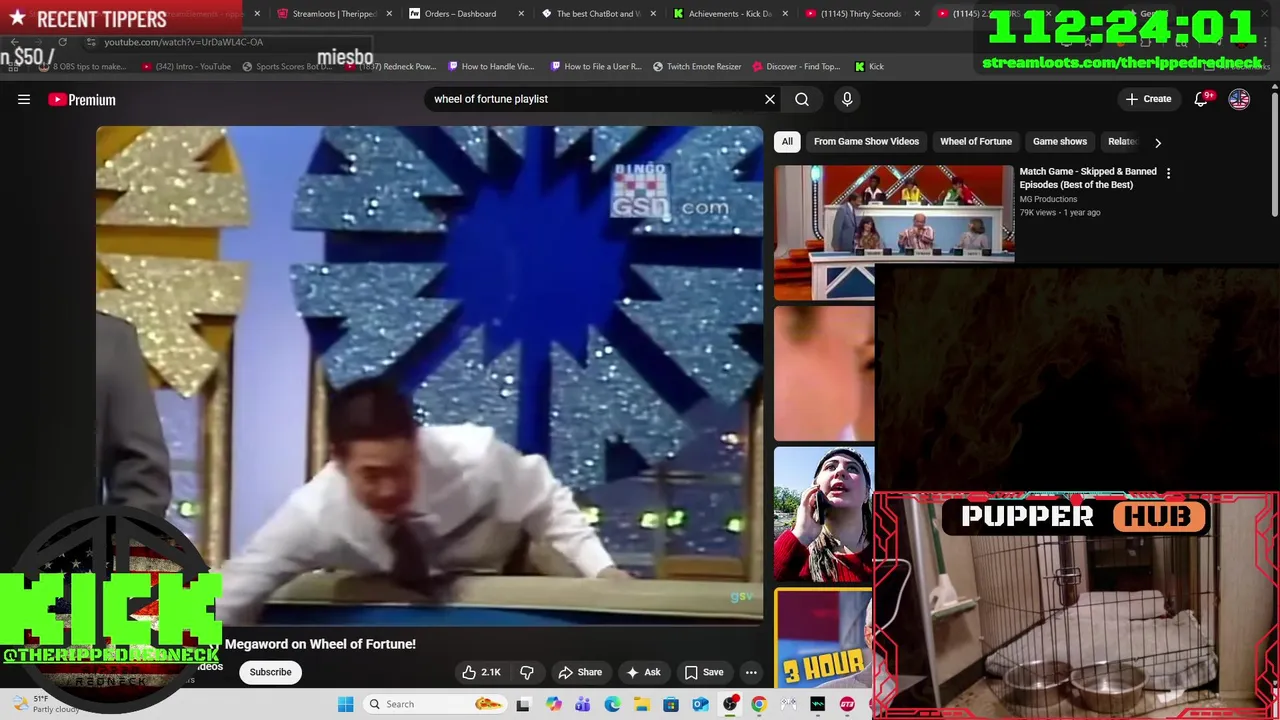Select the All filter chip
The height and width of the screenshot is (720, 1280).
[787, 141]
